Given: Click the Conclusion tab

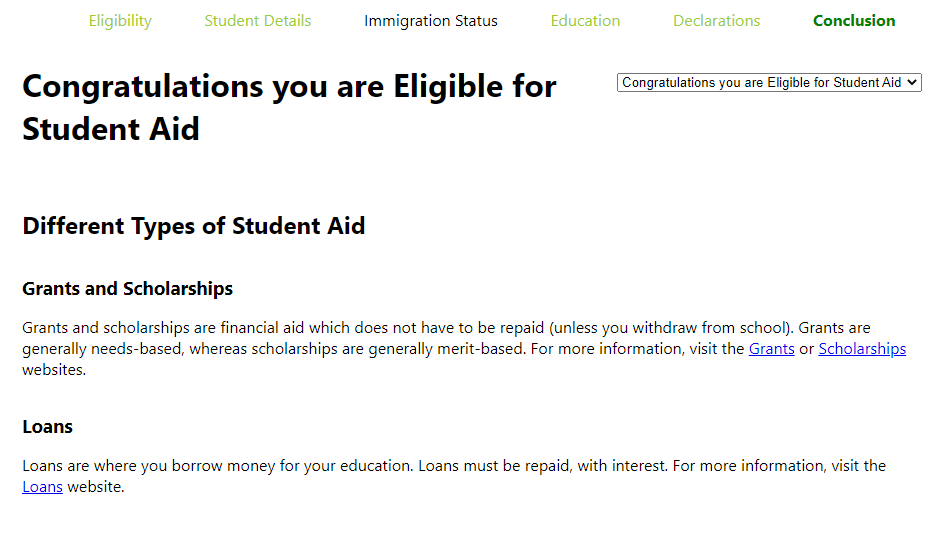Looking at the screenshot, I should [854, 21].
